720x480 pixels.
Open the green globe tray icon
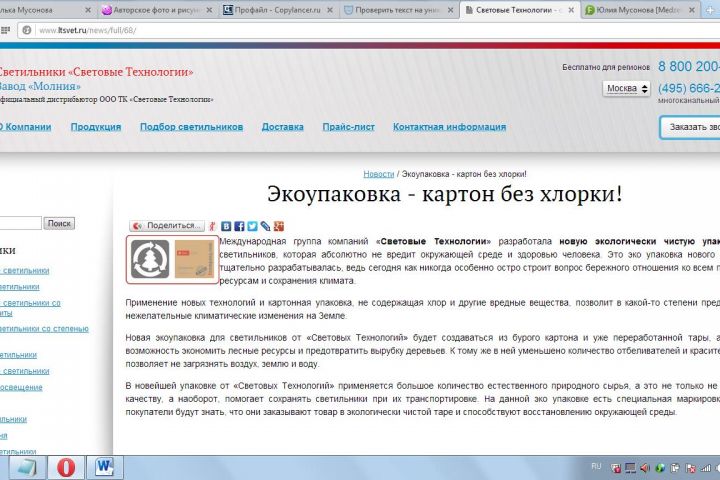tap(660, 468)
